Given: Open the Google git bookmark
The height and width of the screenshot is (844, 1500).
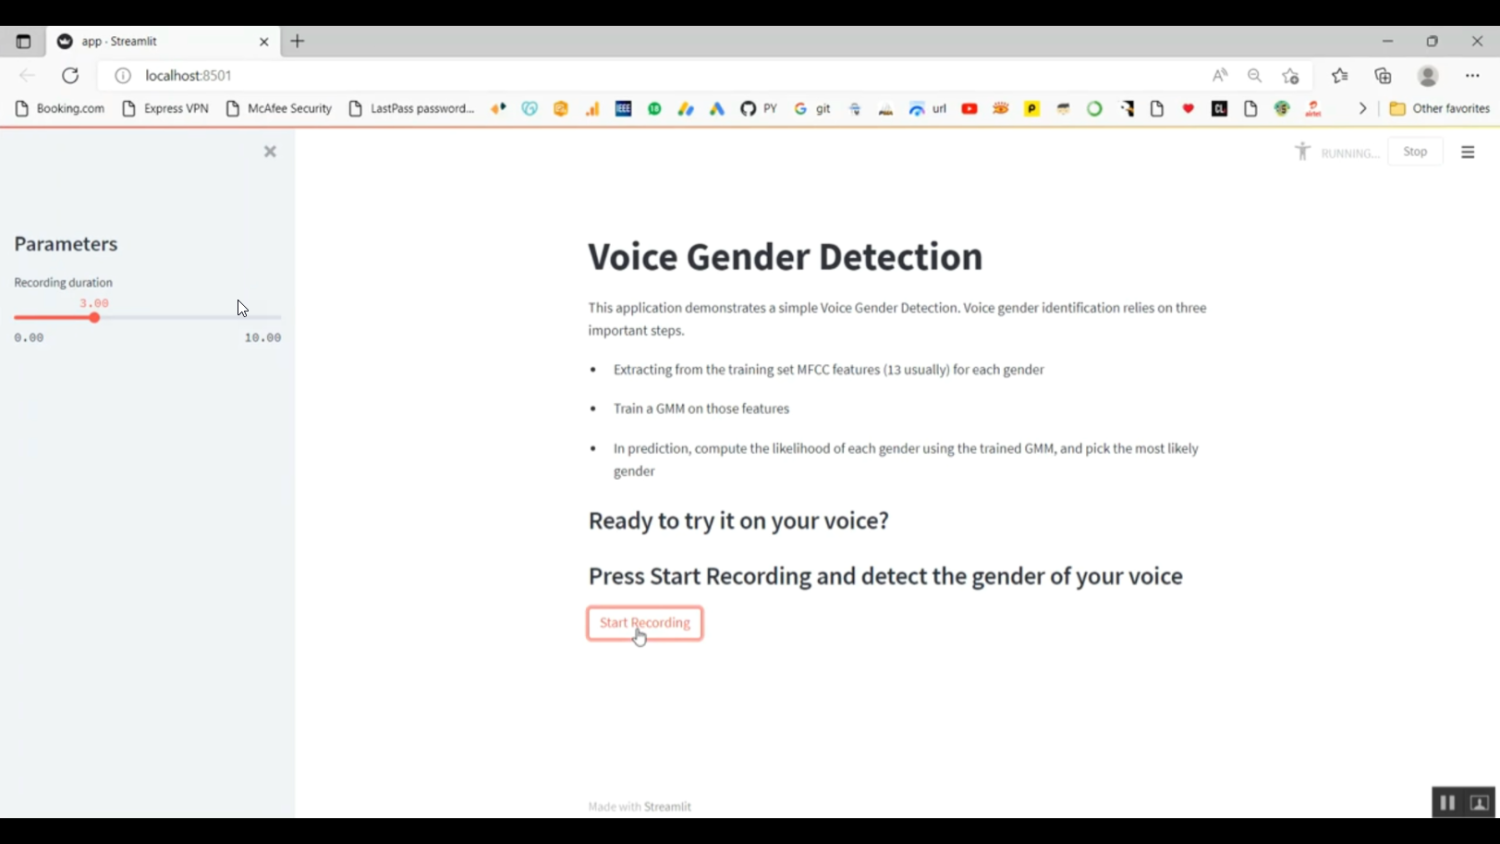Looking at the screenshot, I should click(x=813, y=108).
